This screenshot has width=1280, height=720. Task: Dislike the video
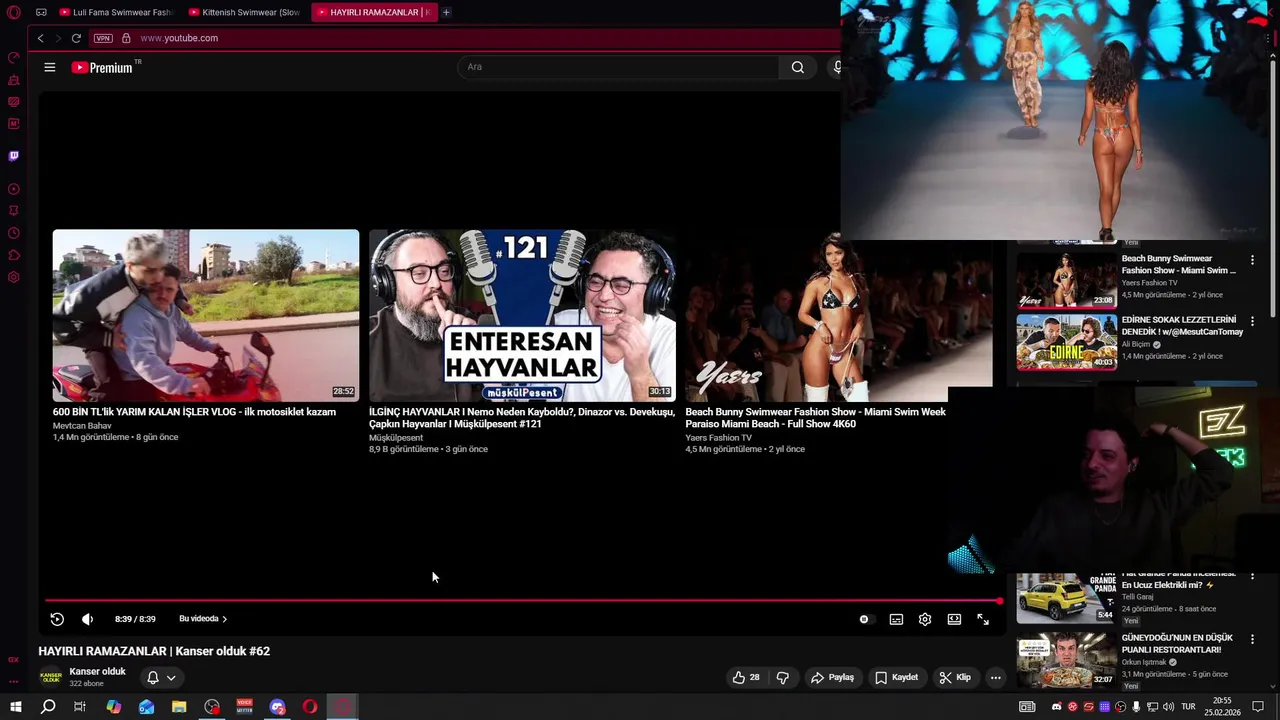(x=782, y=677)
